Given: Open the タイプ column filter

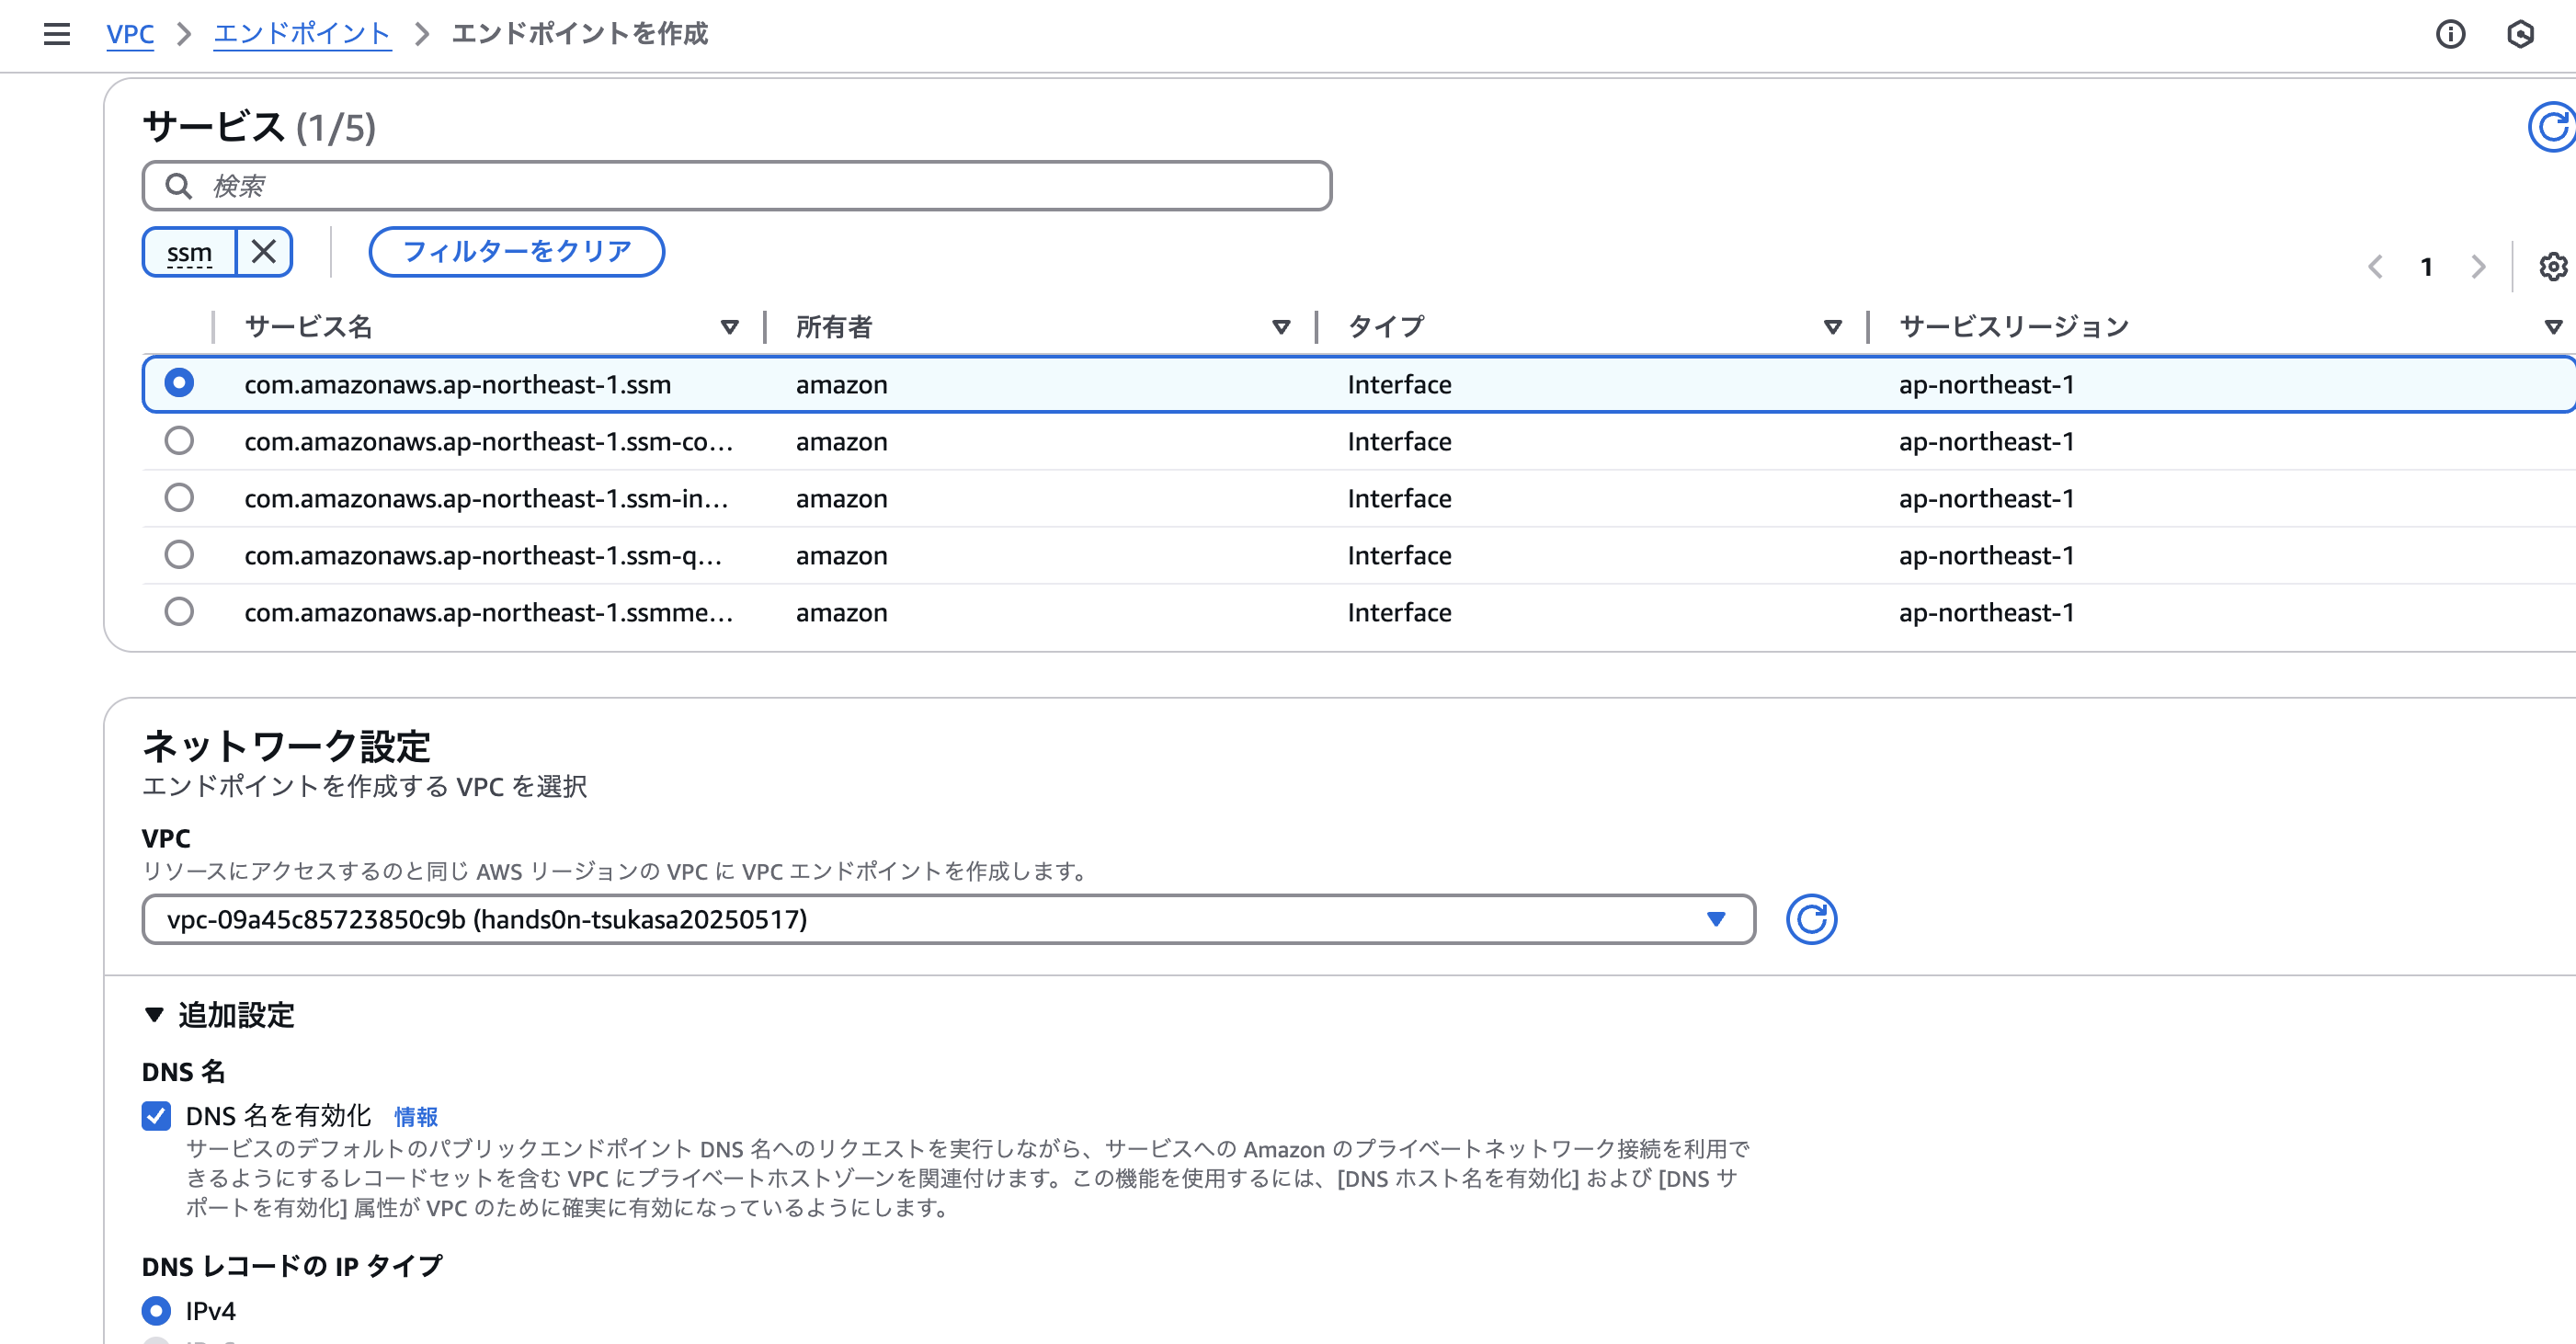Looking at the screenshot, I should 1833,326.
